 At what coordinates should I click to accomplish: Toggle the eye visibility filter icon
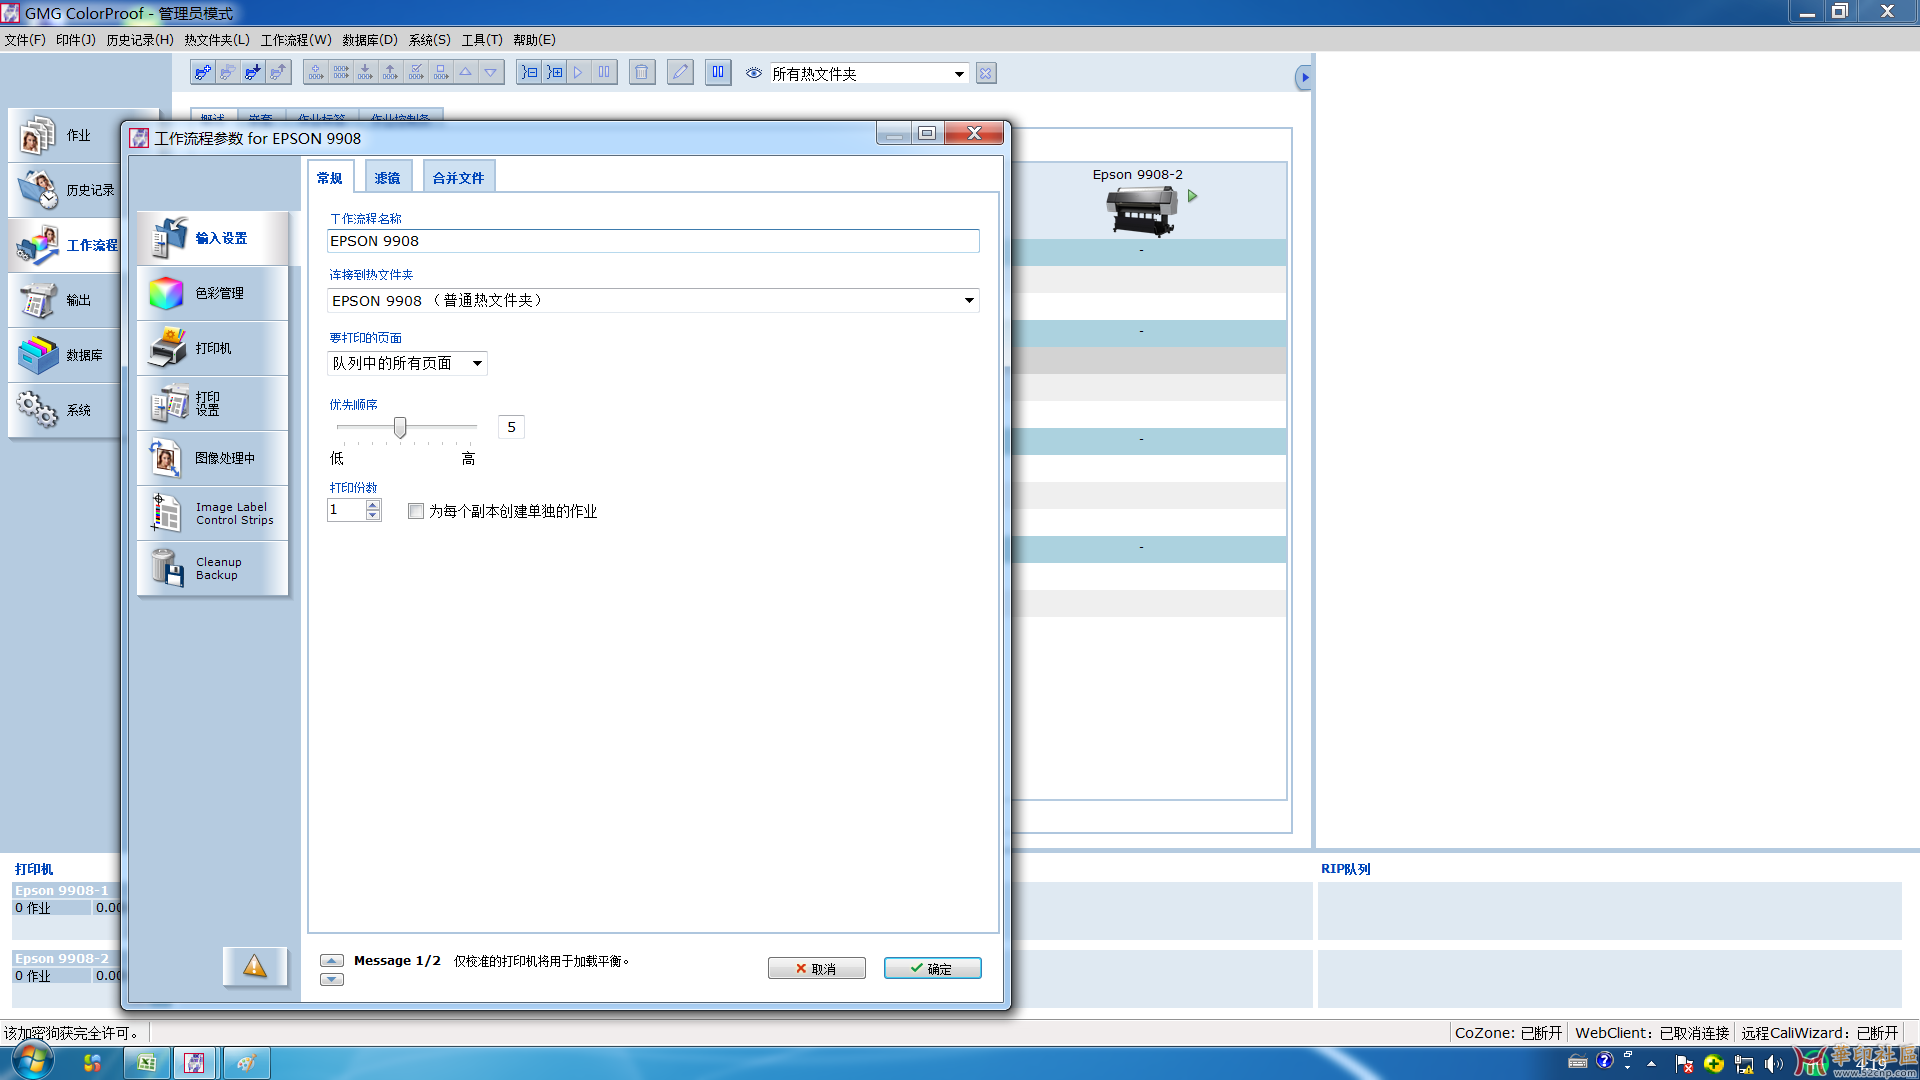tap(754, 73)
